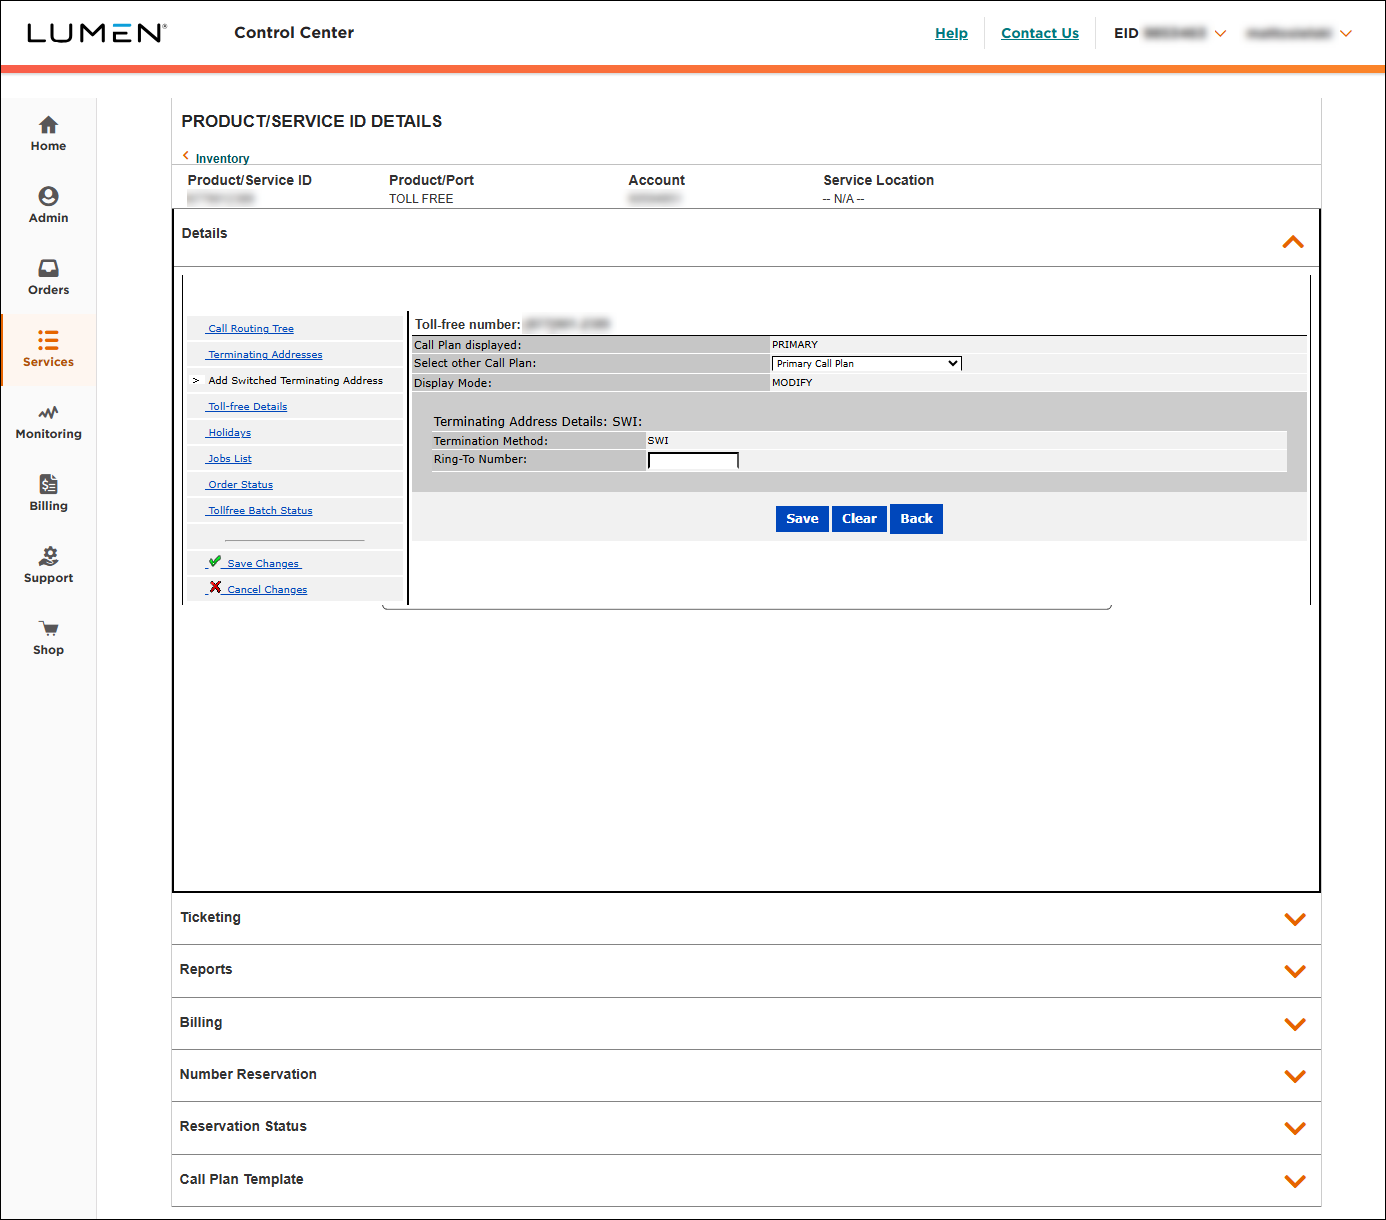Screen dimensions: 1386x1220
Task: Select the Services navigation item
Action: [x=48, y=351]
